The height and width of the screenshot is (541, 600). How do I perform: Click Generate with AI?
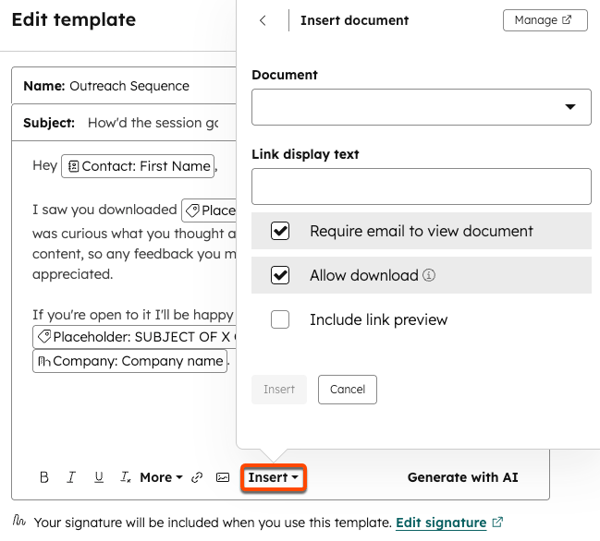[x=463, y=478]
